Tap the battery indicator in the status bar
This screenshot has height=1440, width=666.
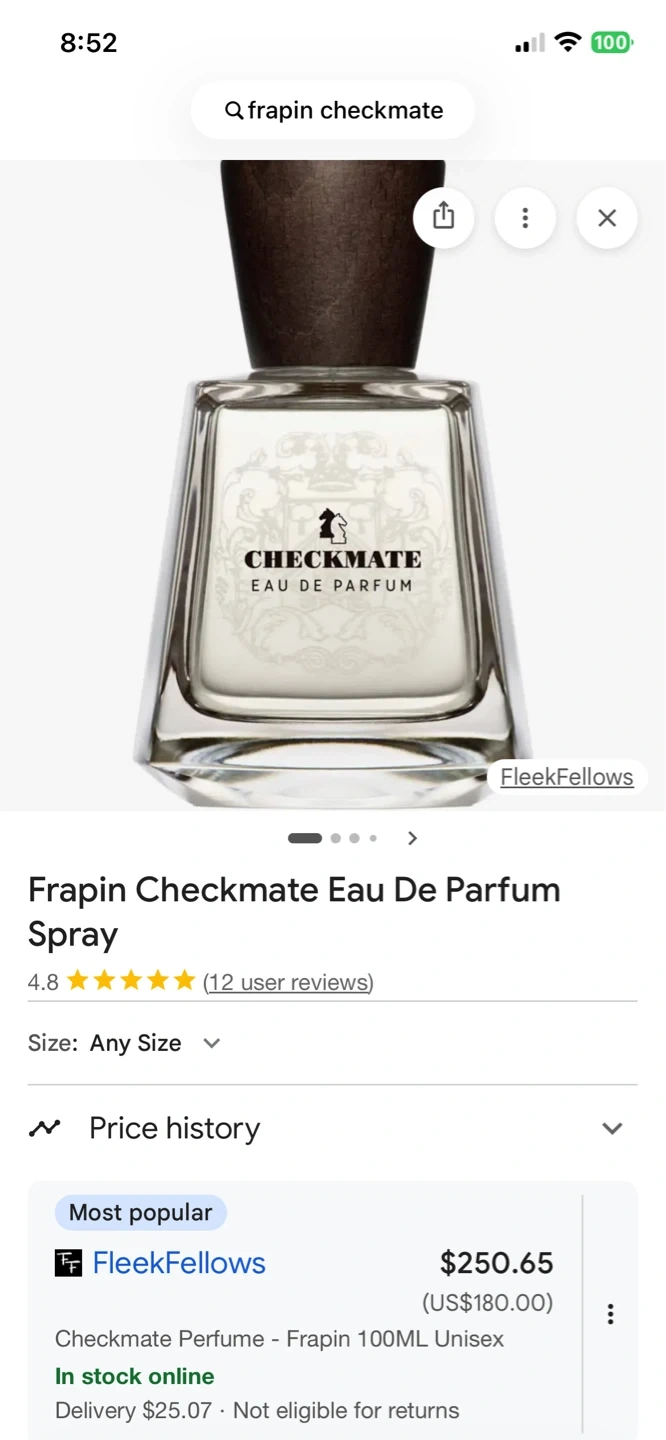point(610,42)
